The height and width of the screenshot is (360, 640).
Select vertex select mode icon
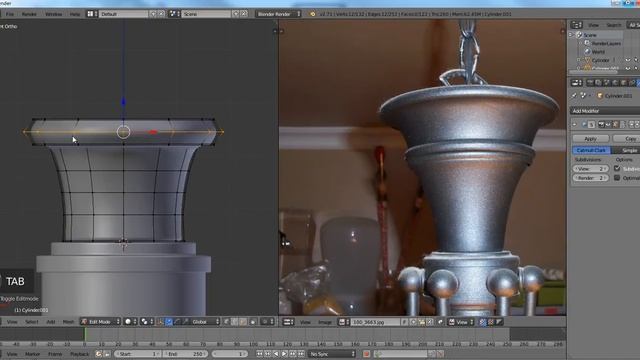pos(226,322)
